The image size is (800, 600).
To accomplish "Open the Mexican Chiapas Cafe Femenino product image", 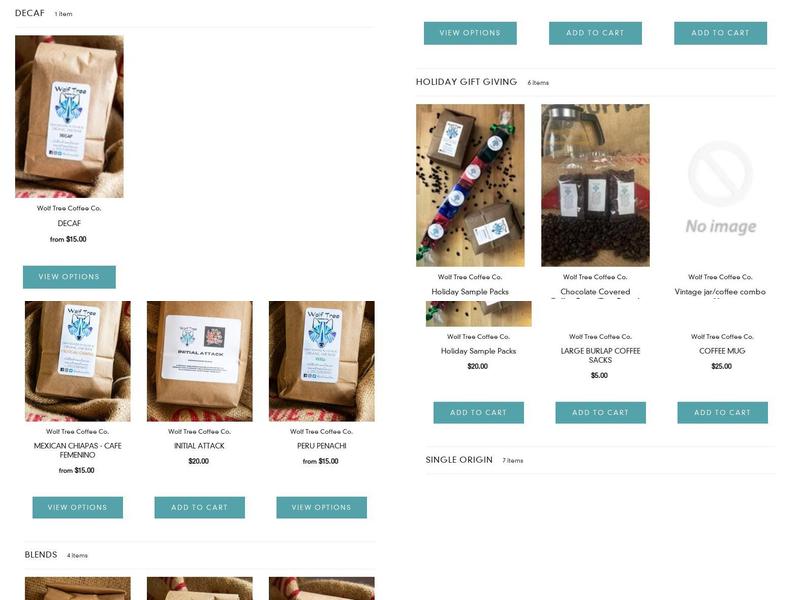I will pos(78,361).
